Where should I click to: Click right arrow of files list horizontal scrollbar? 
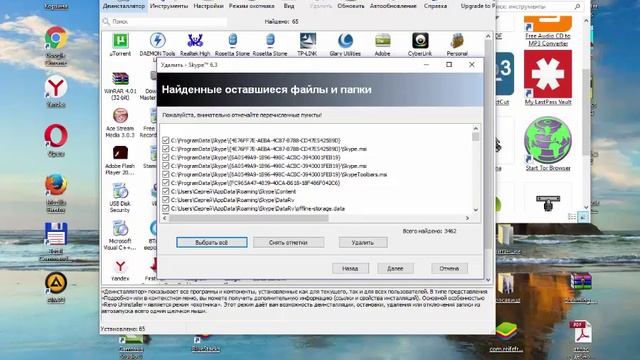point(467,218)
